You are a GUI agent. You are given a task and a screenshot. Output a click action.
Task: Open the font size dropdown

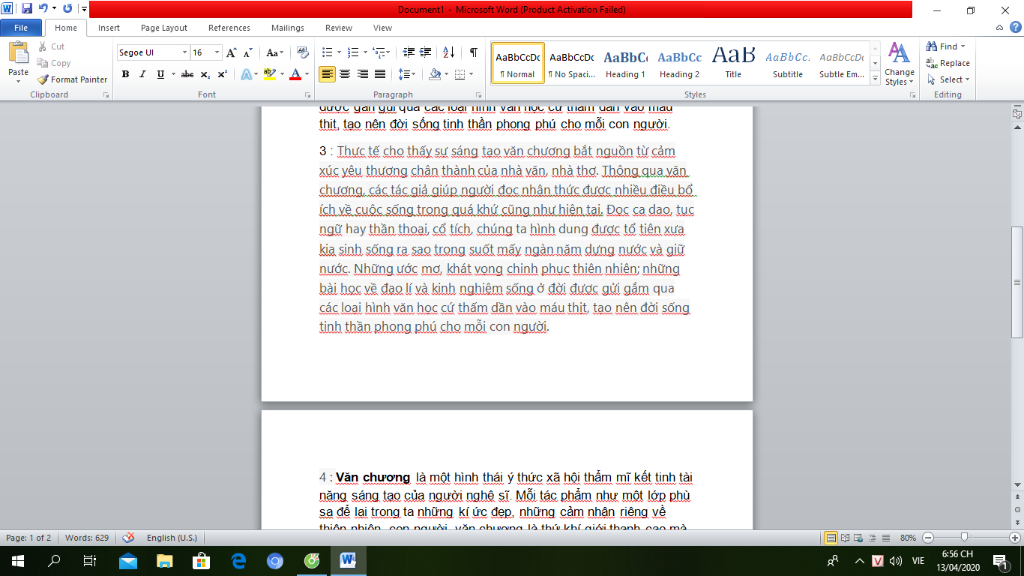(217, 53)
